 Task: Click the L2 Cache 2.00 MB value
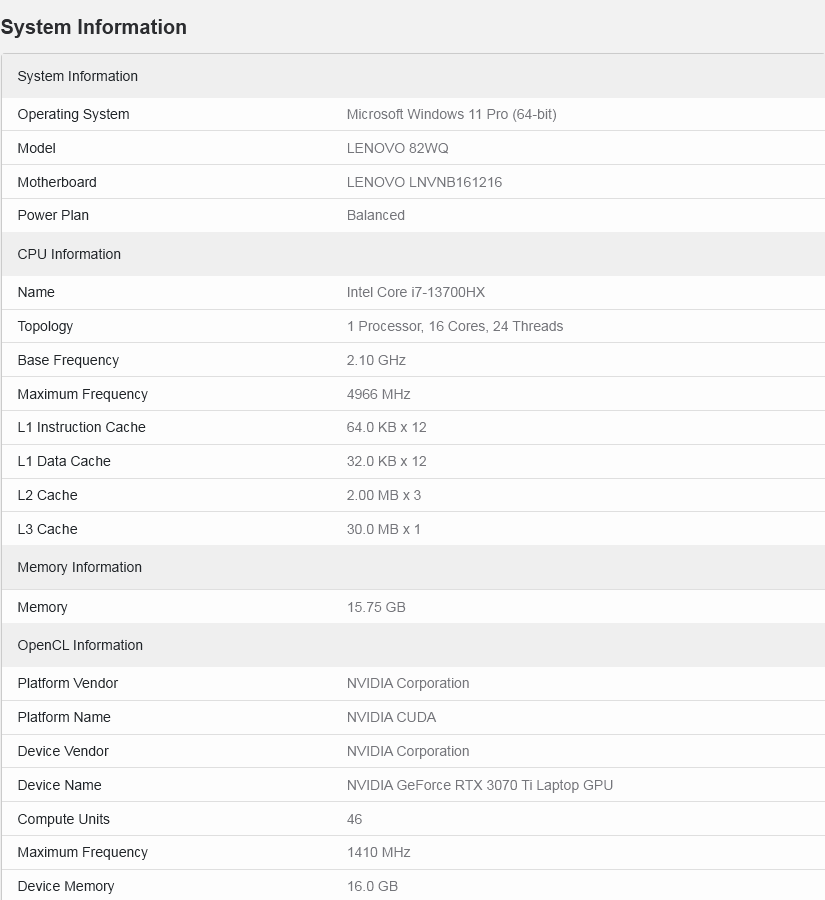coord(383,495)
